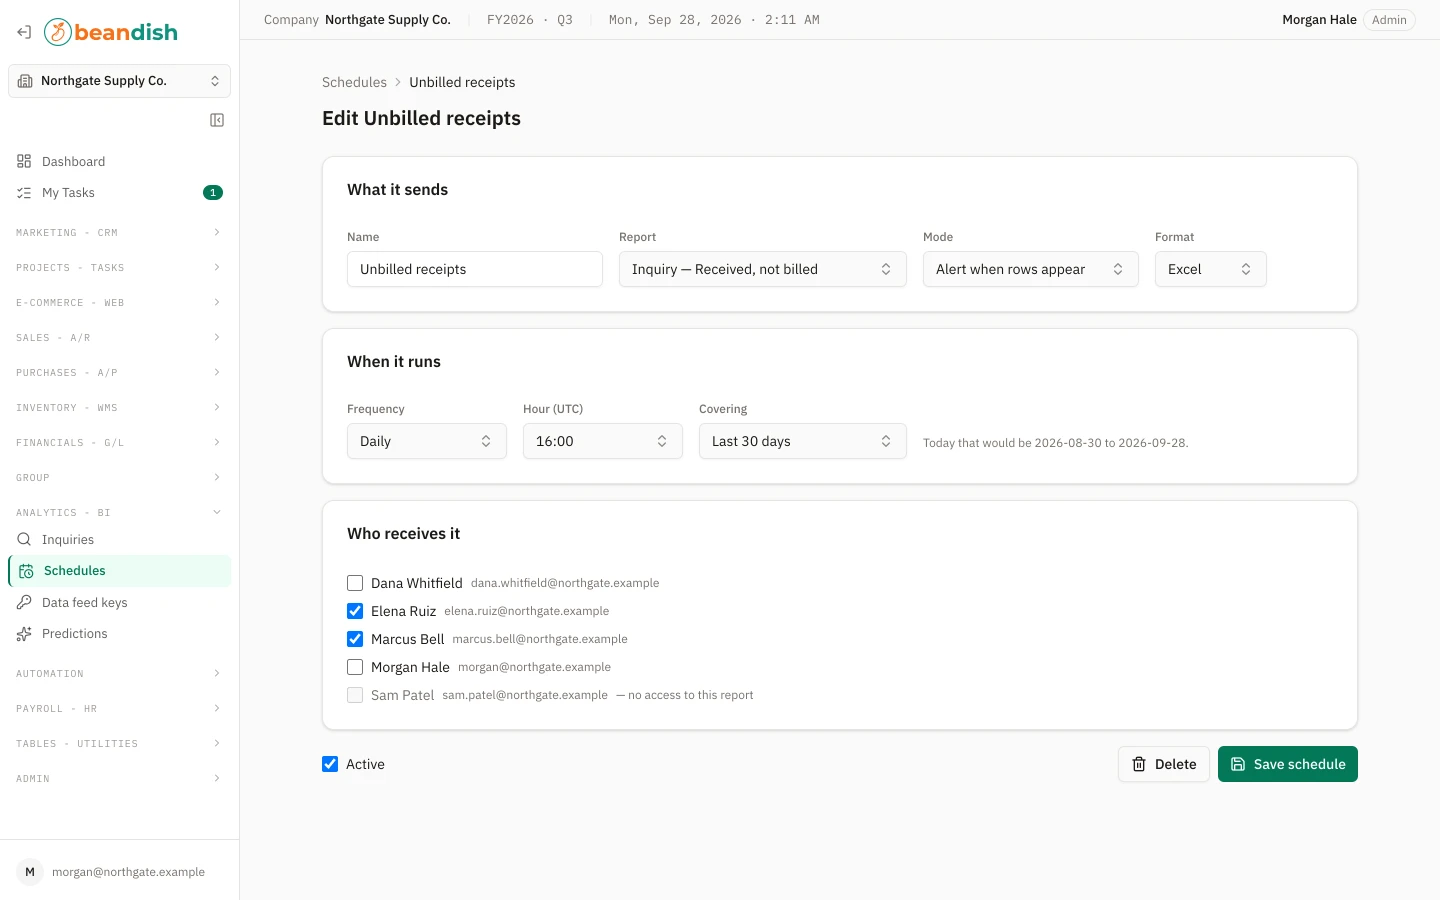
Task: Open Predictions page
Action: [x=119, y=633]
